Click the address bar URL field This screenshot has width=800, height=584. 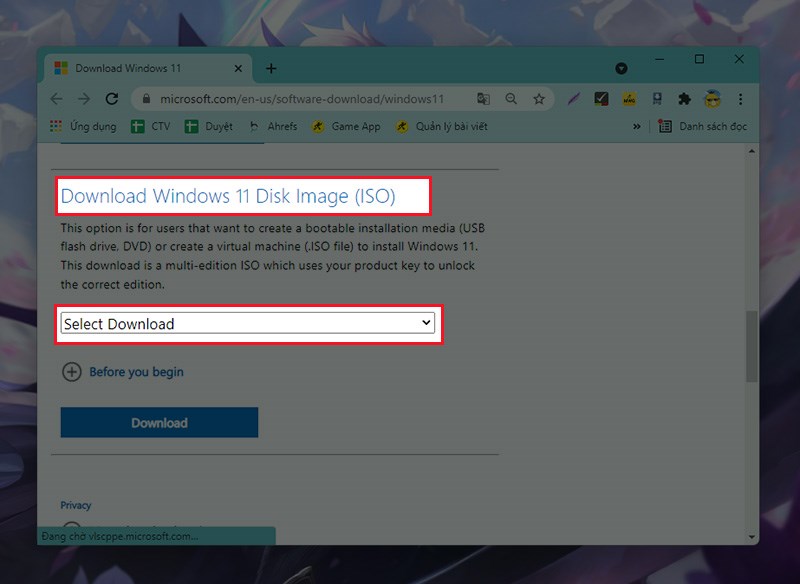(x=300, y=99)
